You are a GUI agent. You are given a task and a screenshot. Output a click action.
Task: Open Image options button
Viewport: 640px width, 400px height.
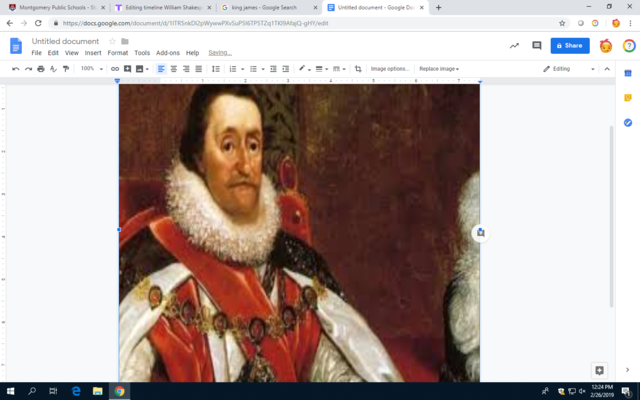pyautogui.click(x=390, y=69)
